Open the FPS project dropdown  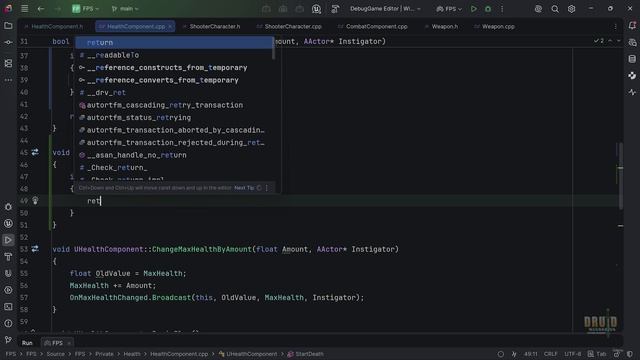(x=85, y=9)
